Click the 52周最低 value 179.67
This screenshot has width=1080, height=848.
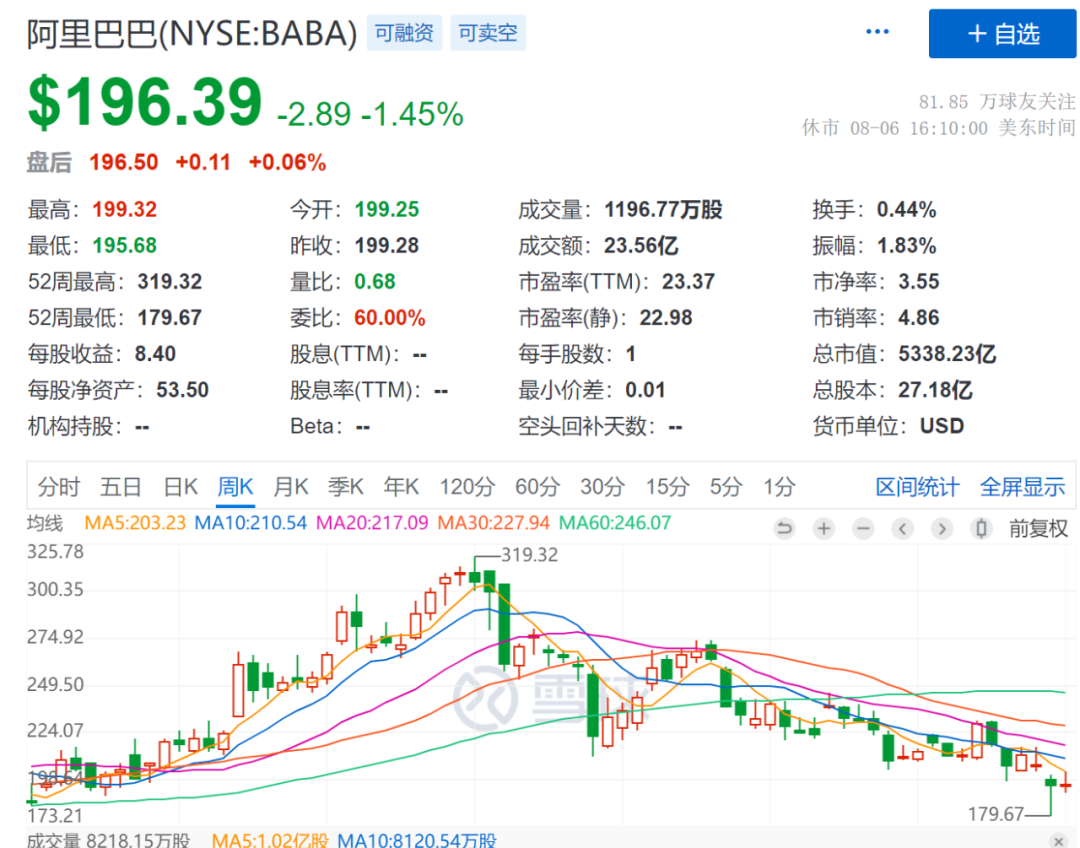tap(169, 318)
